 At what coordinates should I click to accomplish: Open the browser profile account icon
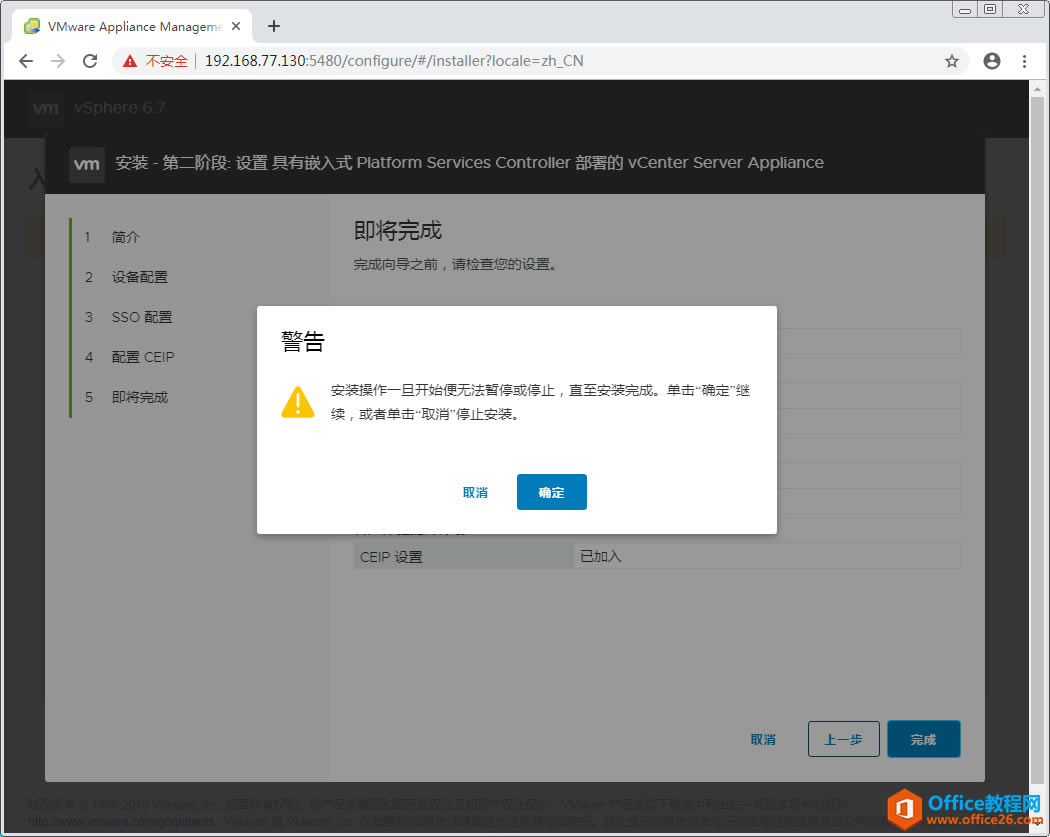click(x=992, y=61)
